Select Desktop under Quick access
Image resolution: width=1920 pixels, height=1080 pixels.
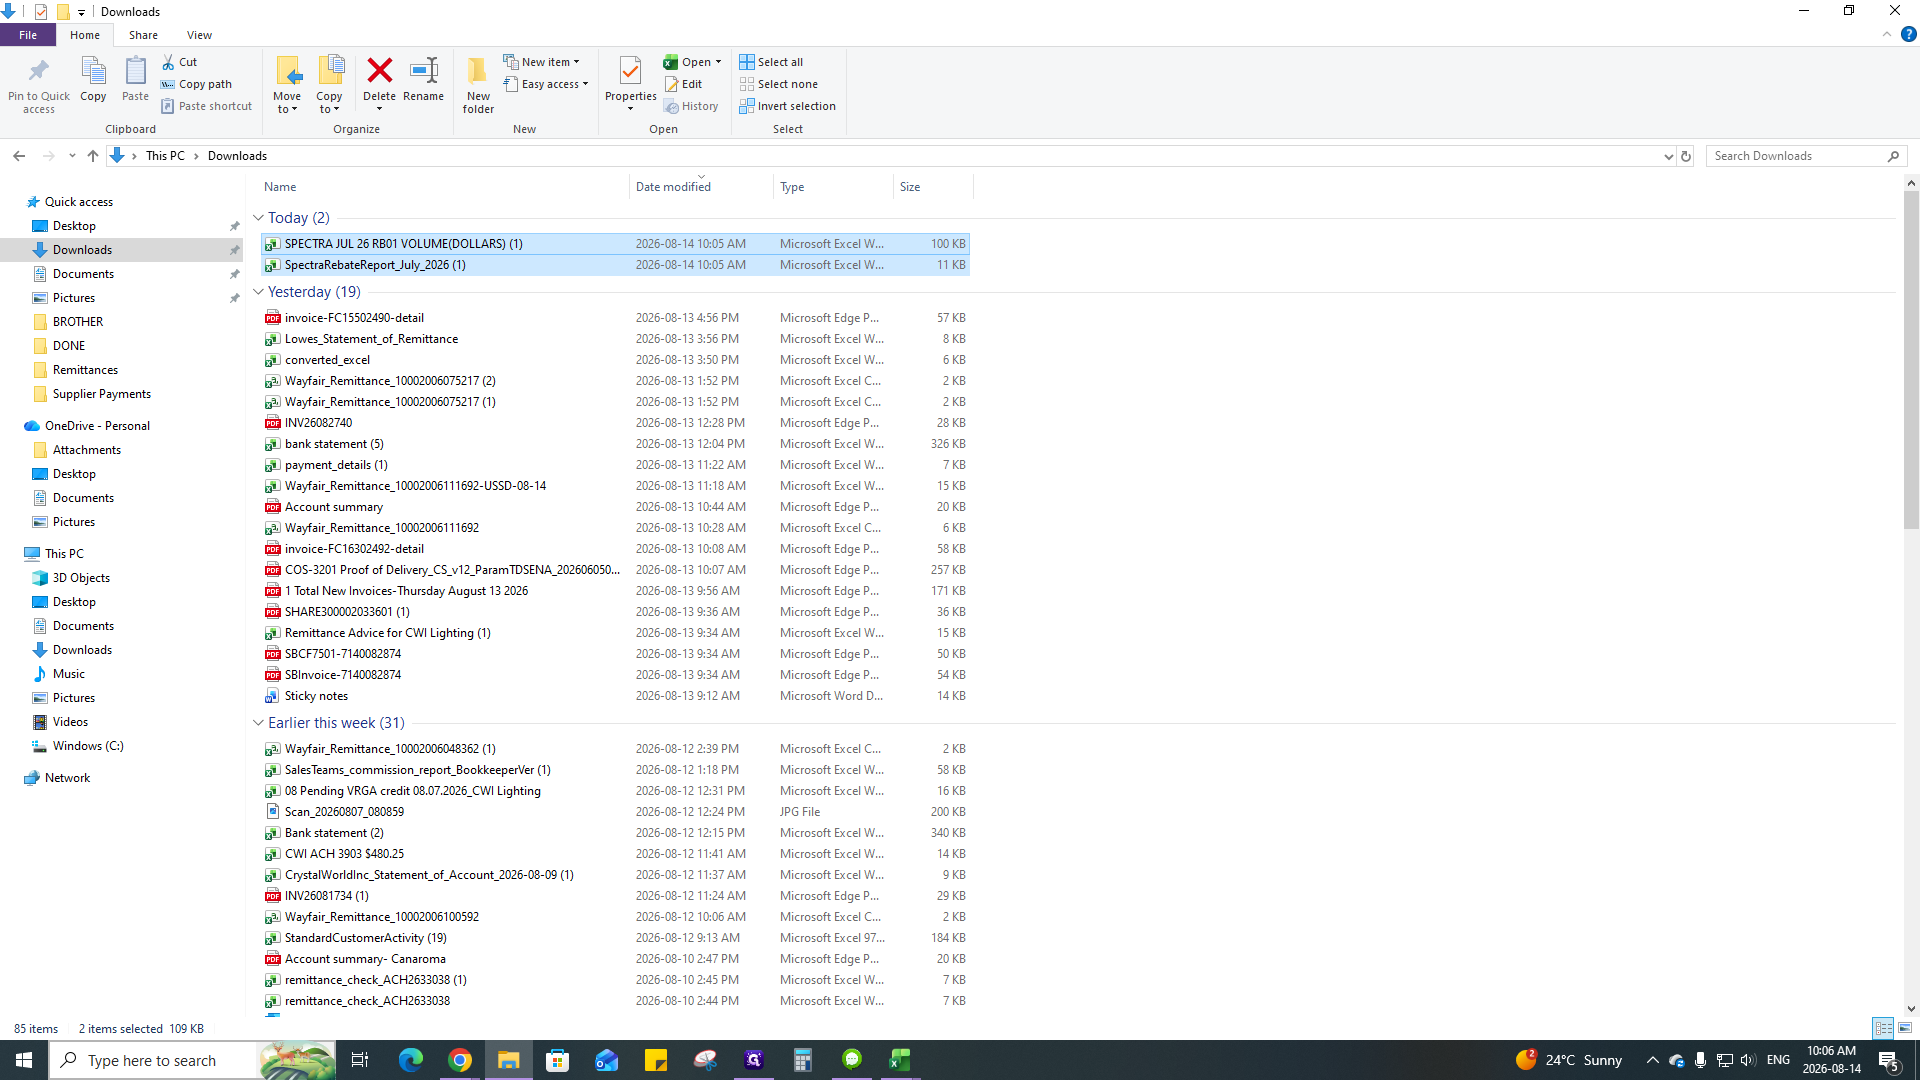pyautogui.click(x=74, y=226)
